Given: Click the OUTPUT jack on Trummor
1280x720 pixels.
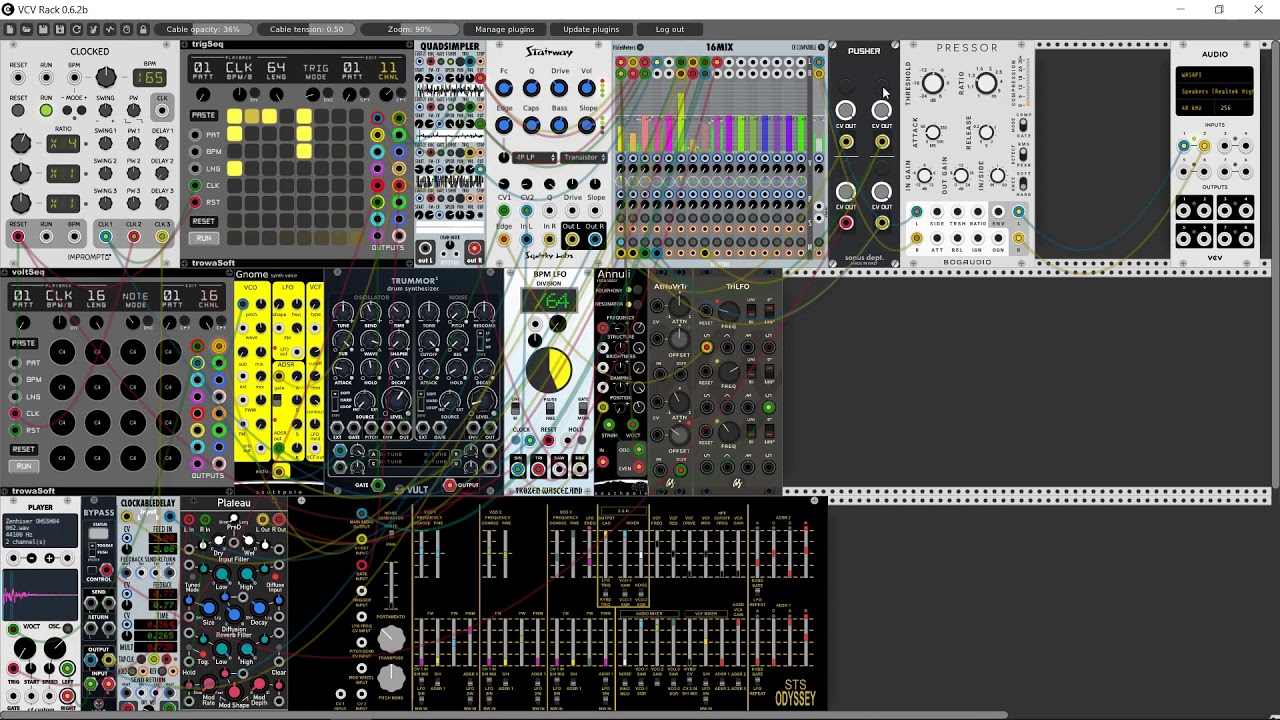Looking at the screenshot, I should tap(449, 485).
